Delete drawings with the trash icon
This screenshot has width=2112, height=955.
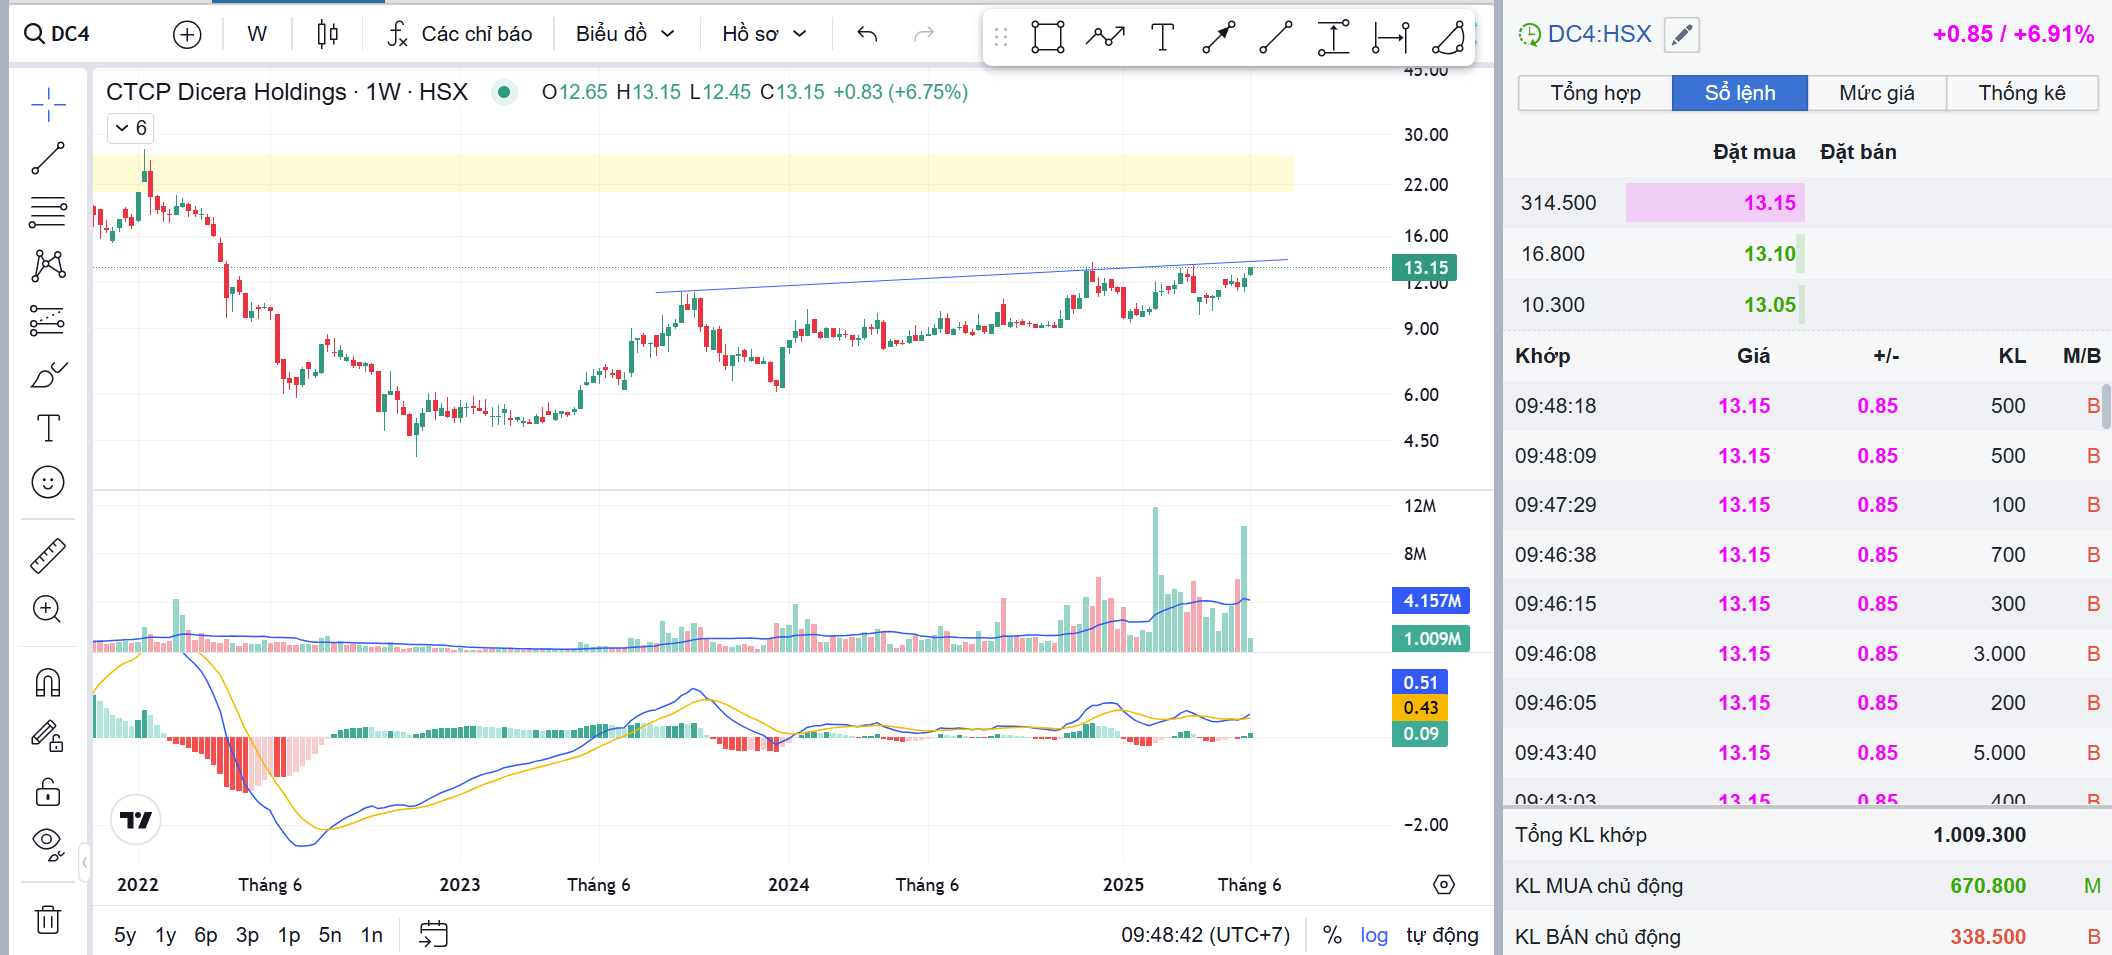pyautogui.click(x=48, y=919)
